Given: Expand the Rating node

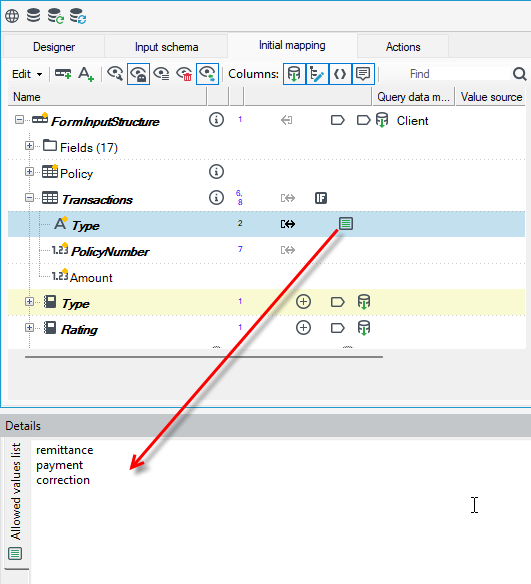Looking at the screenshot, I should pos(29,328).
